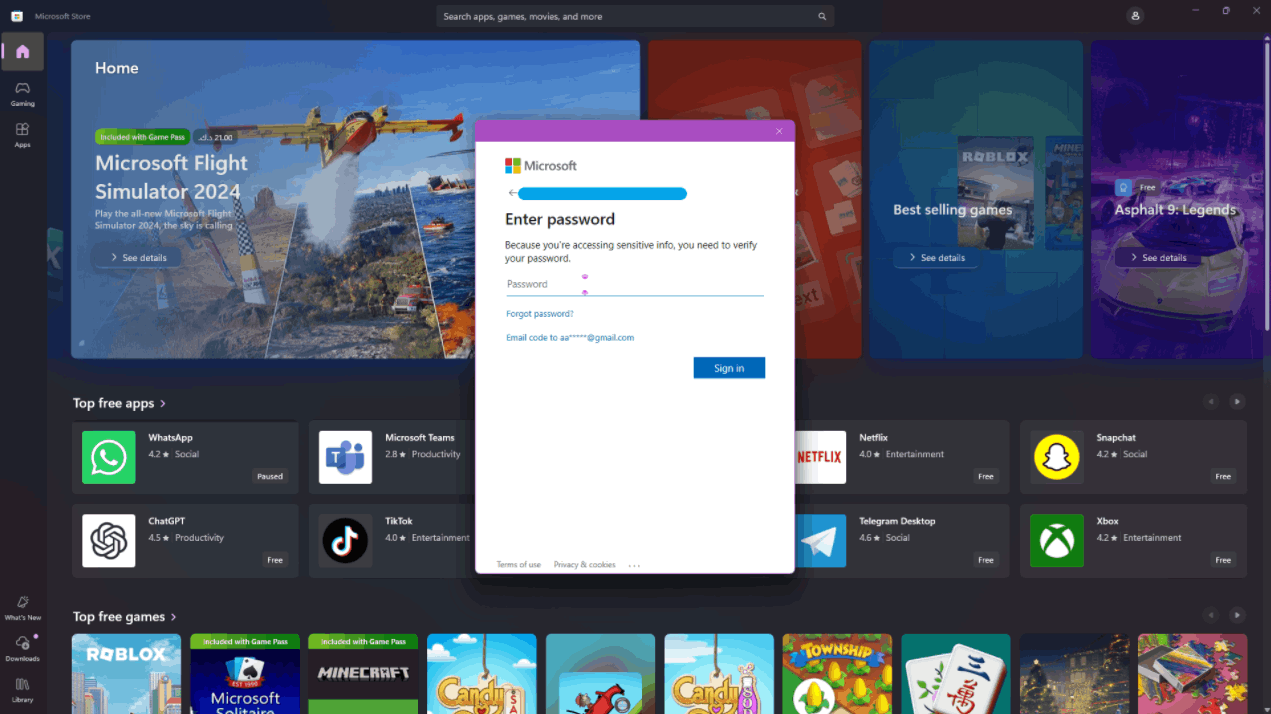Image resolution: width=1271 pixels, height=714 pixels.
Task: Open Terms of use link
Action: point(519,565)
